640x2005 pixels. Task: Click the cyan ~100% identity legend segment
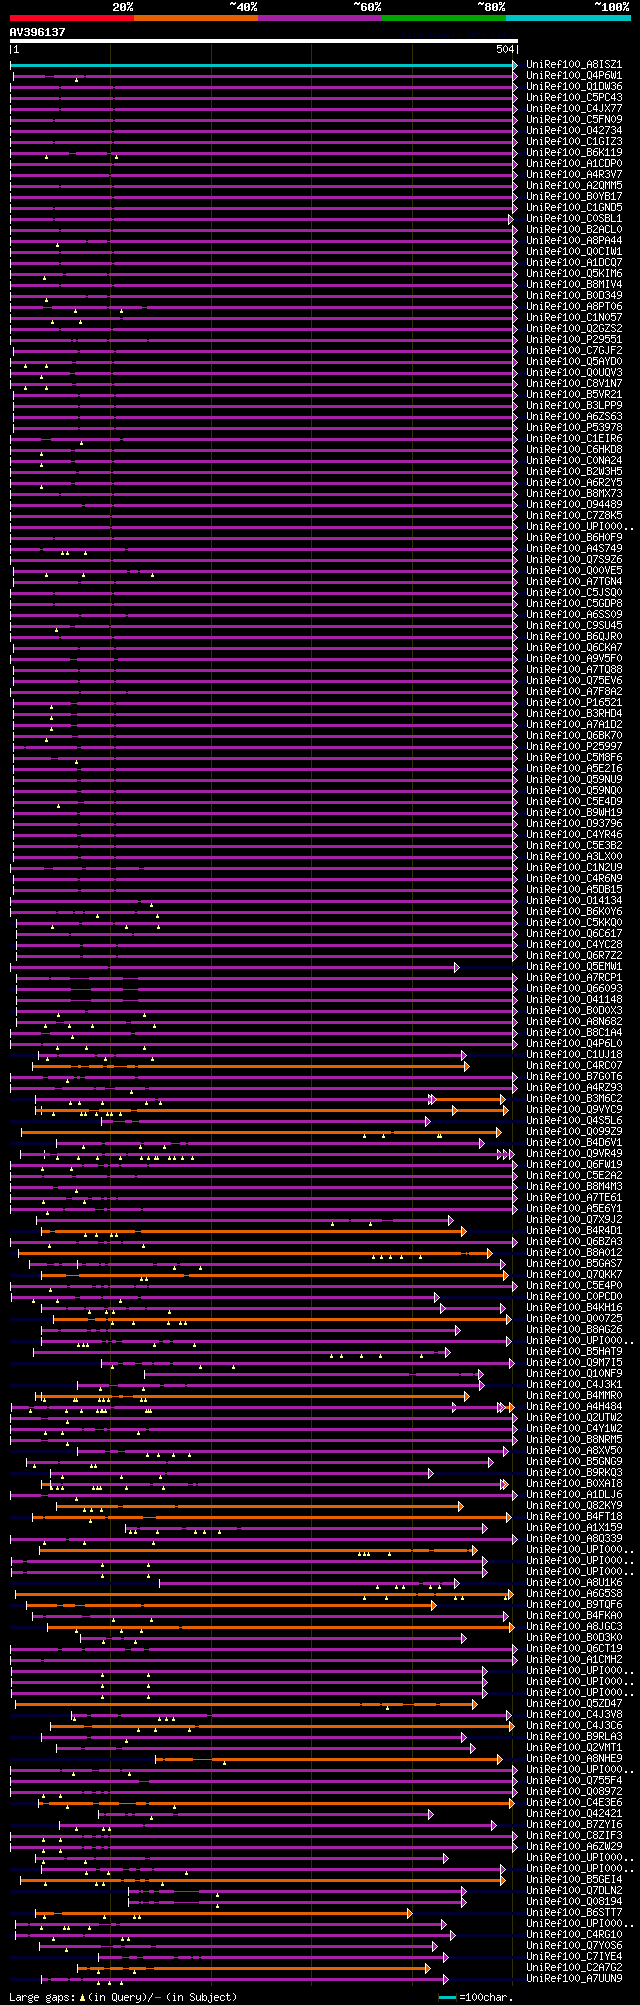[567, 17]
